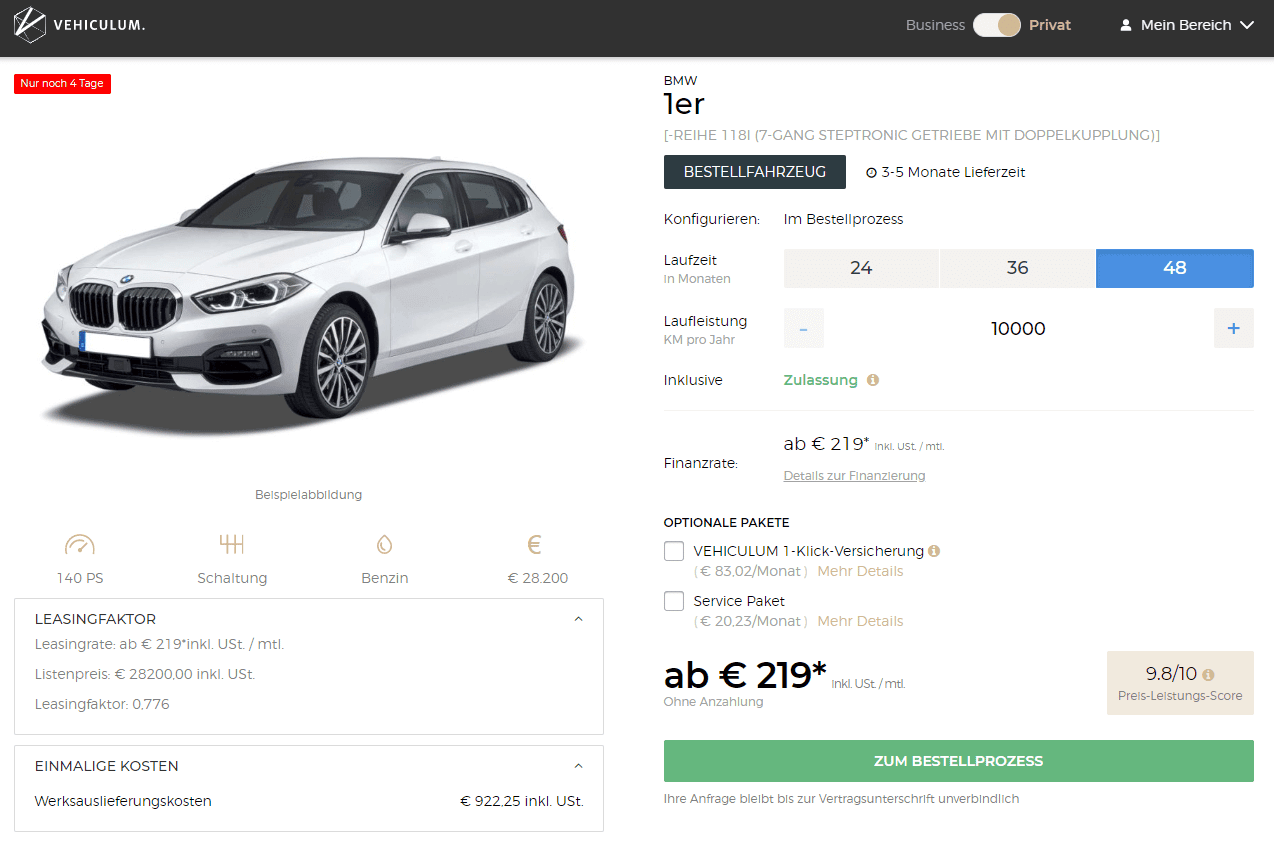1274x847 pixels.
Task: Click the 3-5 Monate Lieferzeit text
Action: tap(953, 172)
